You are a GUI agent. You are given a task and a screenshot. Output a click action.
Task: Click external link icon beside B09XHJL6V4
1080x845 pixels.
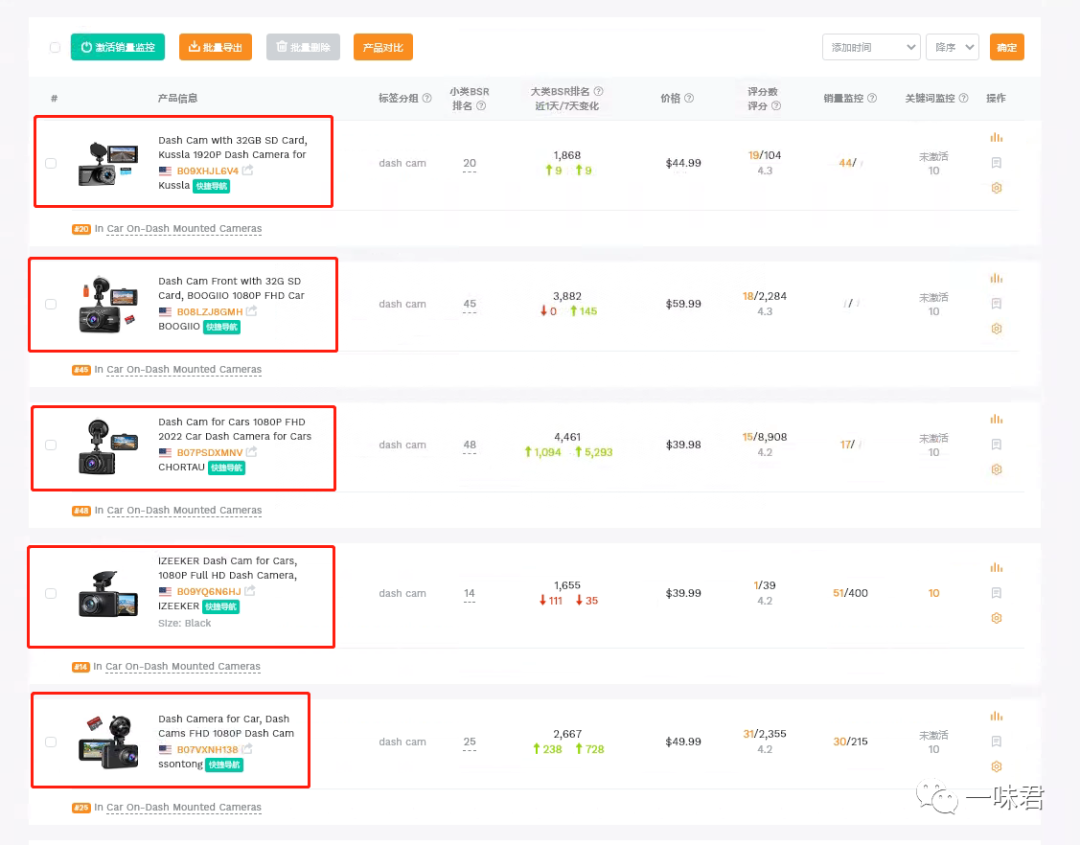click(248, 171)
